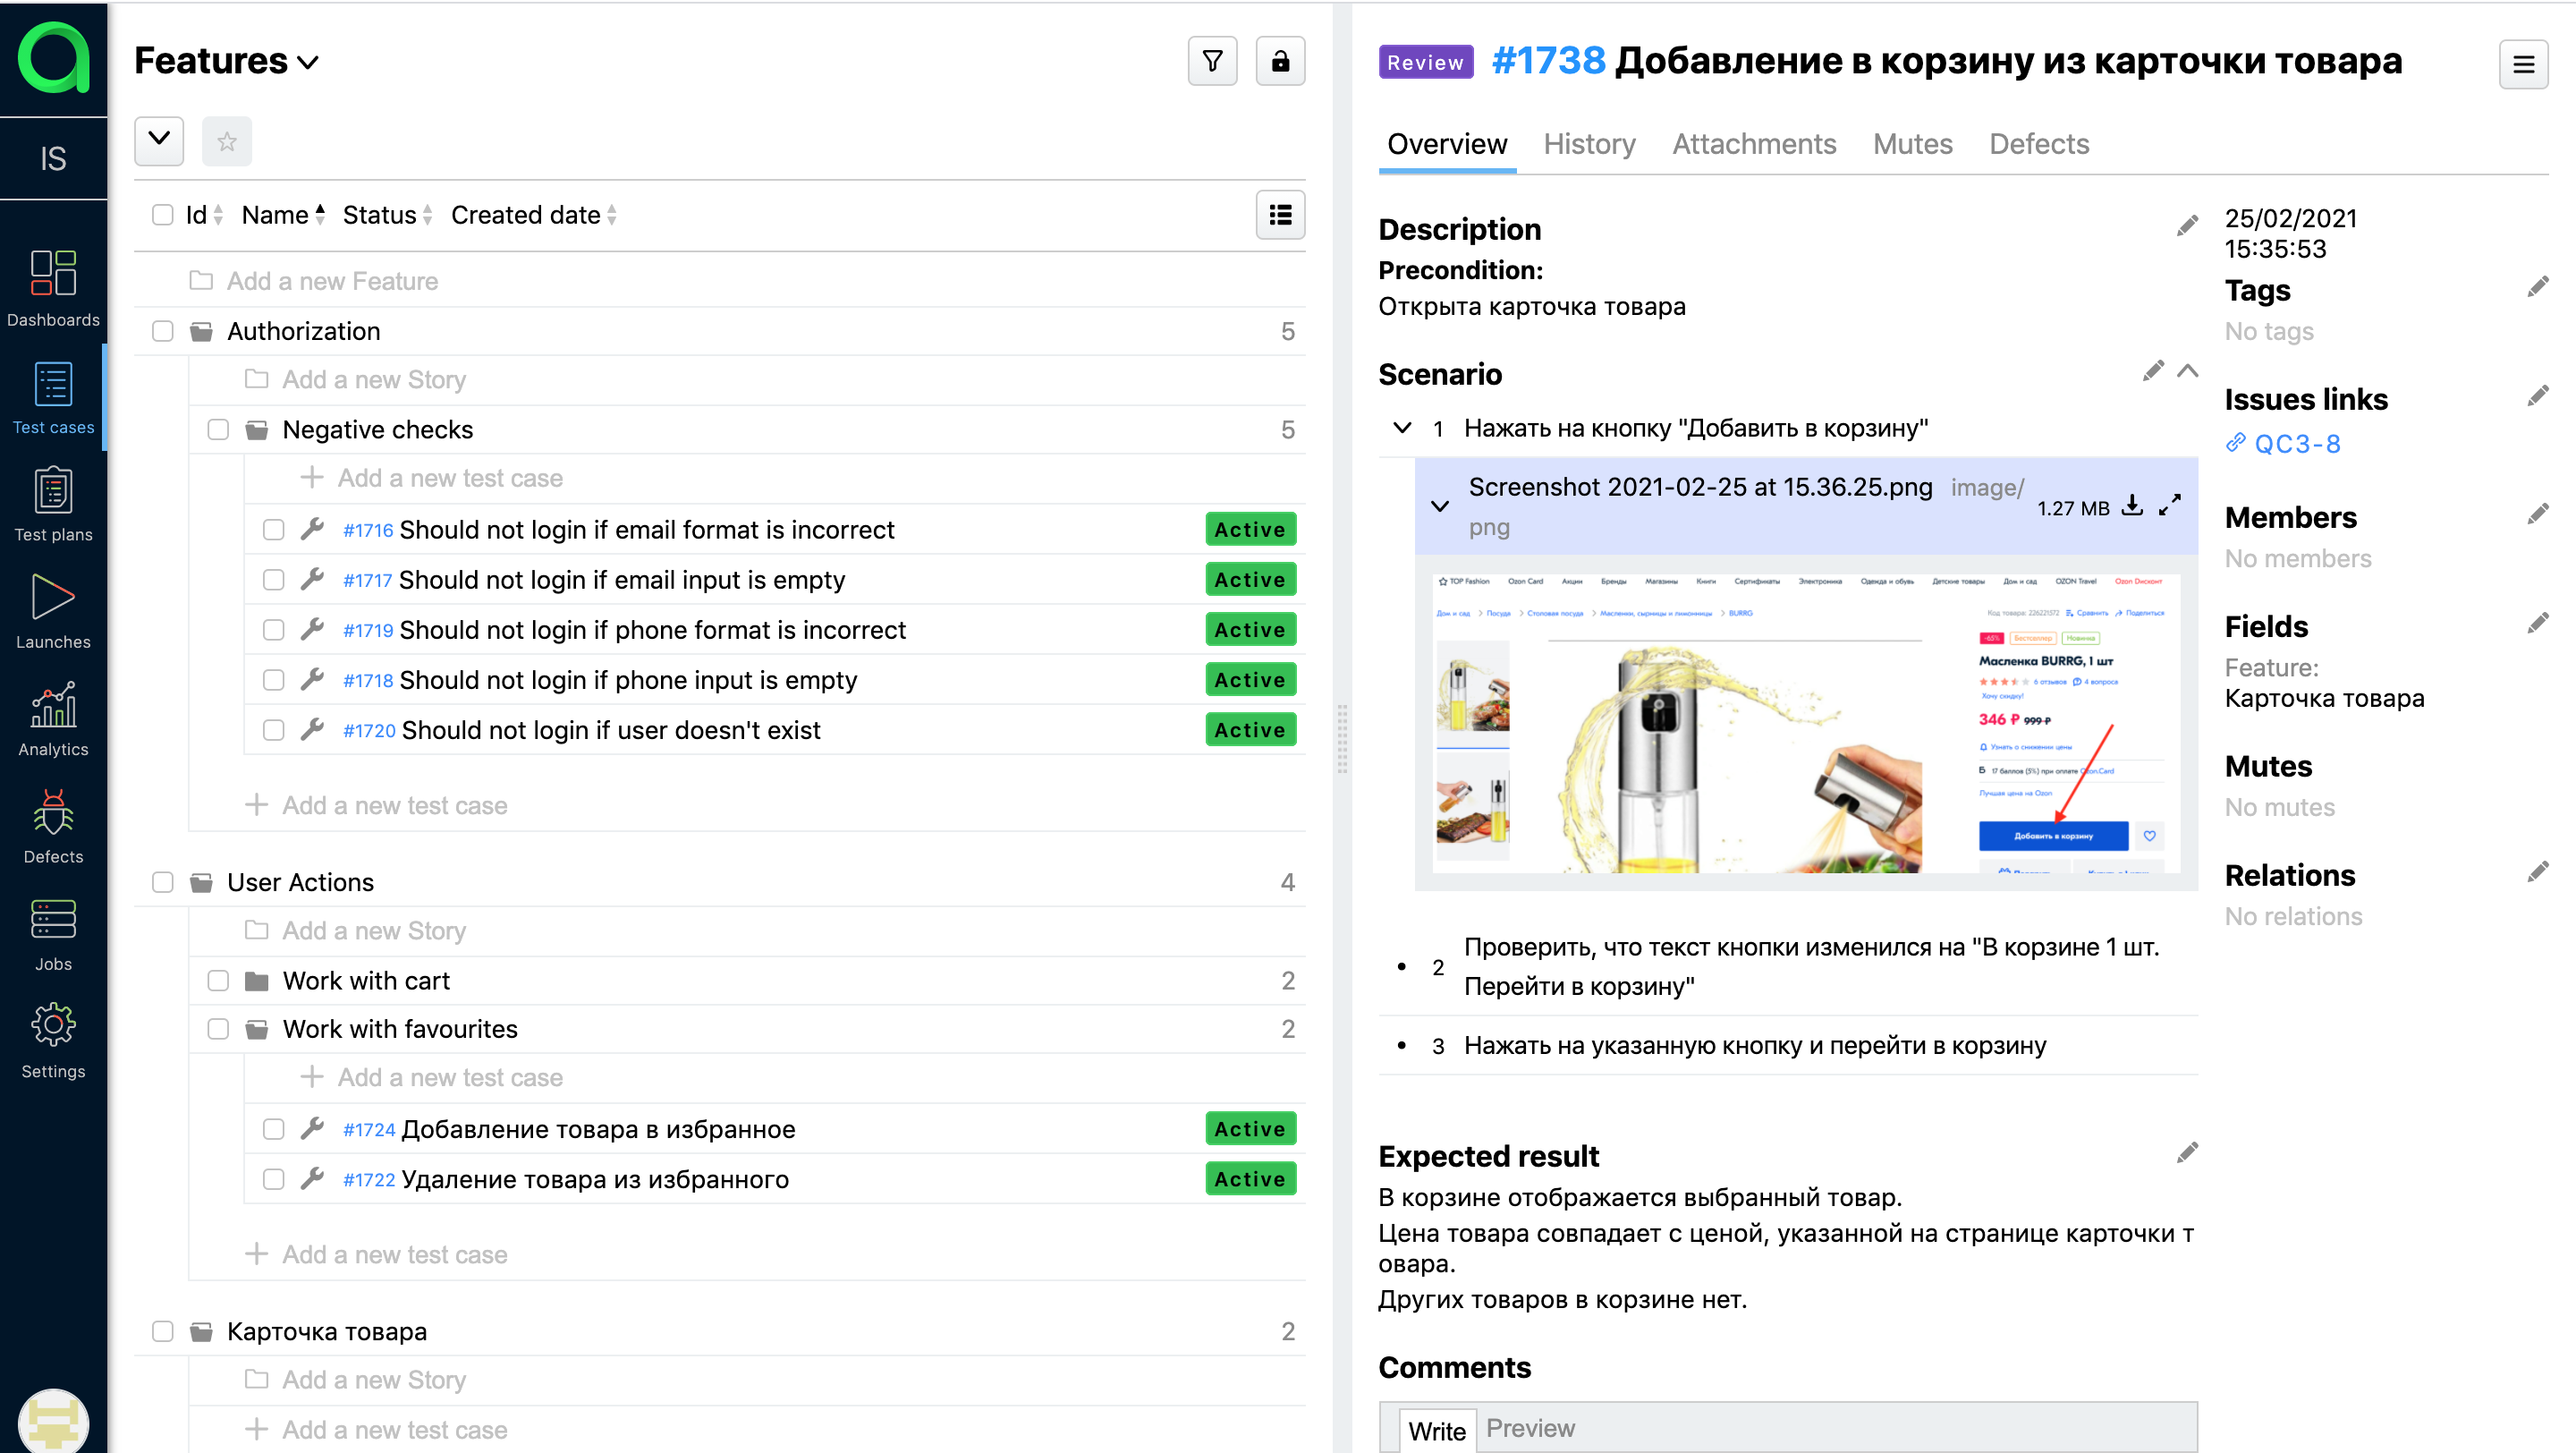Click the lock icon button
This screenshot has height=1453, width=2576.
click(x=1280, y=61)
